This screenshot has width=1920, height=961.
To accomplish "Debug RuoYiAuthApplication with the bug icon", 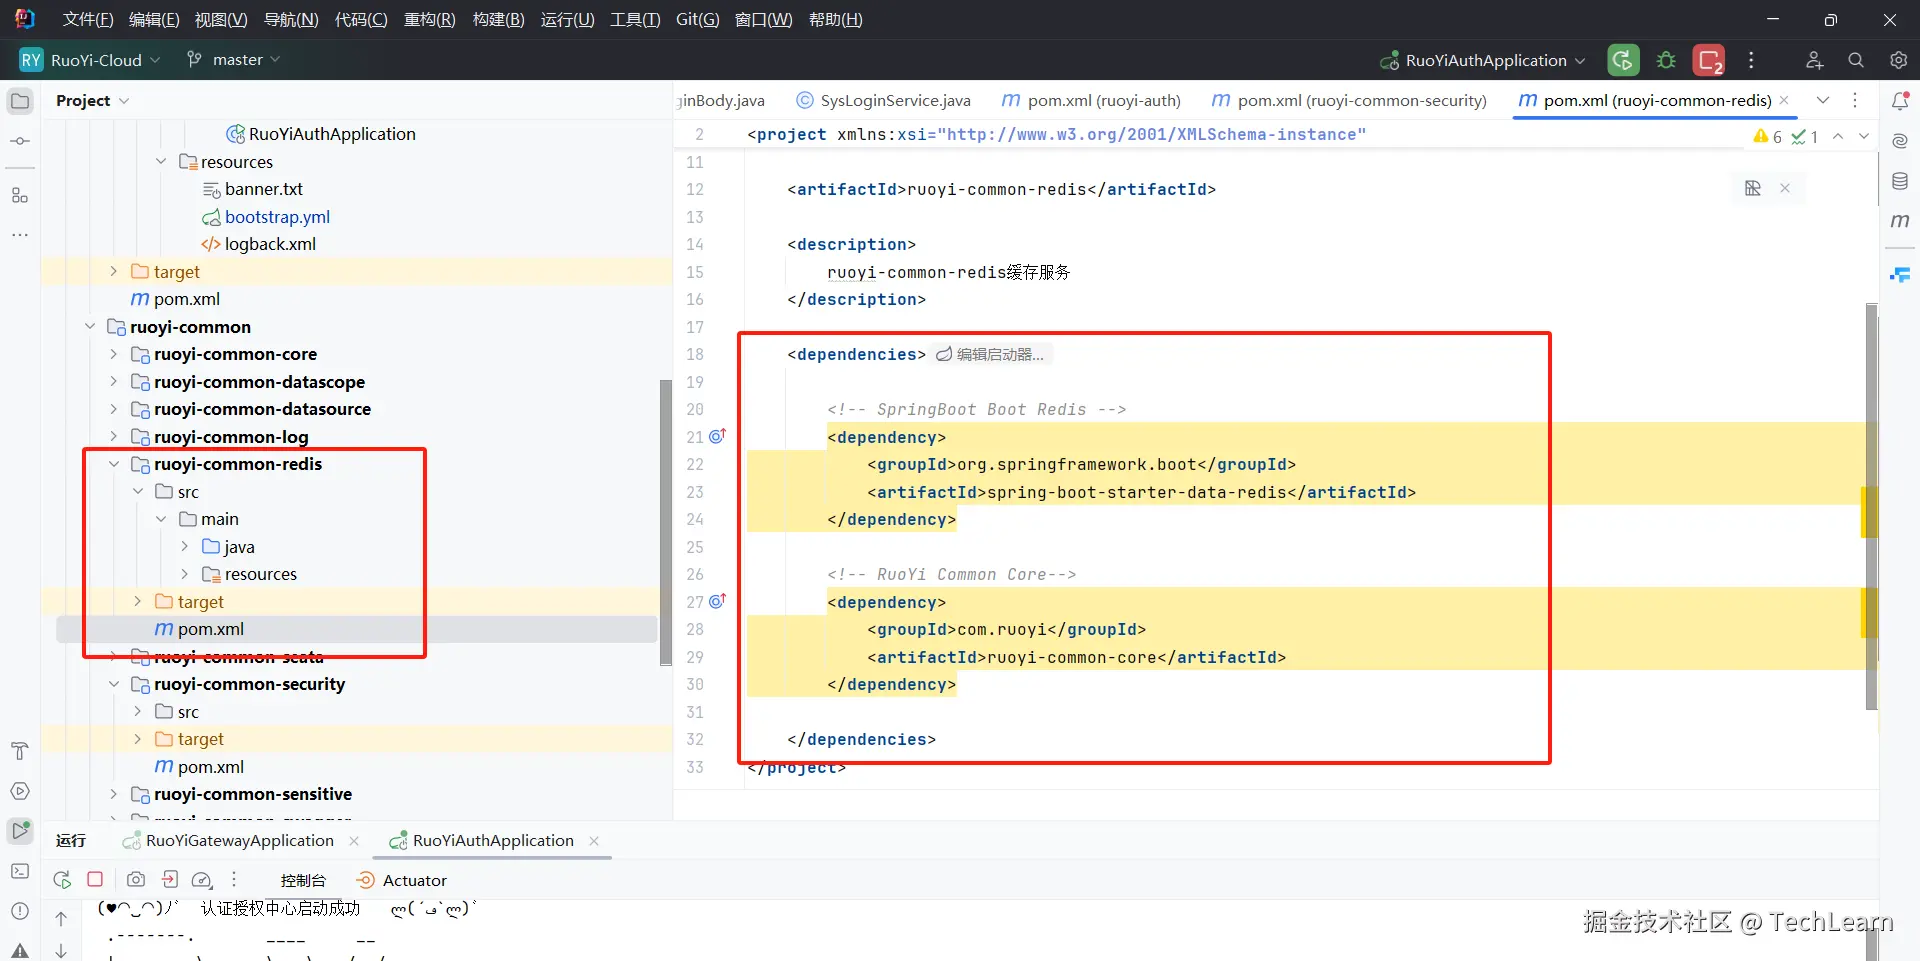I will click(x=1666, y=60).
